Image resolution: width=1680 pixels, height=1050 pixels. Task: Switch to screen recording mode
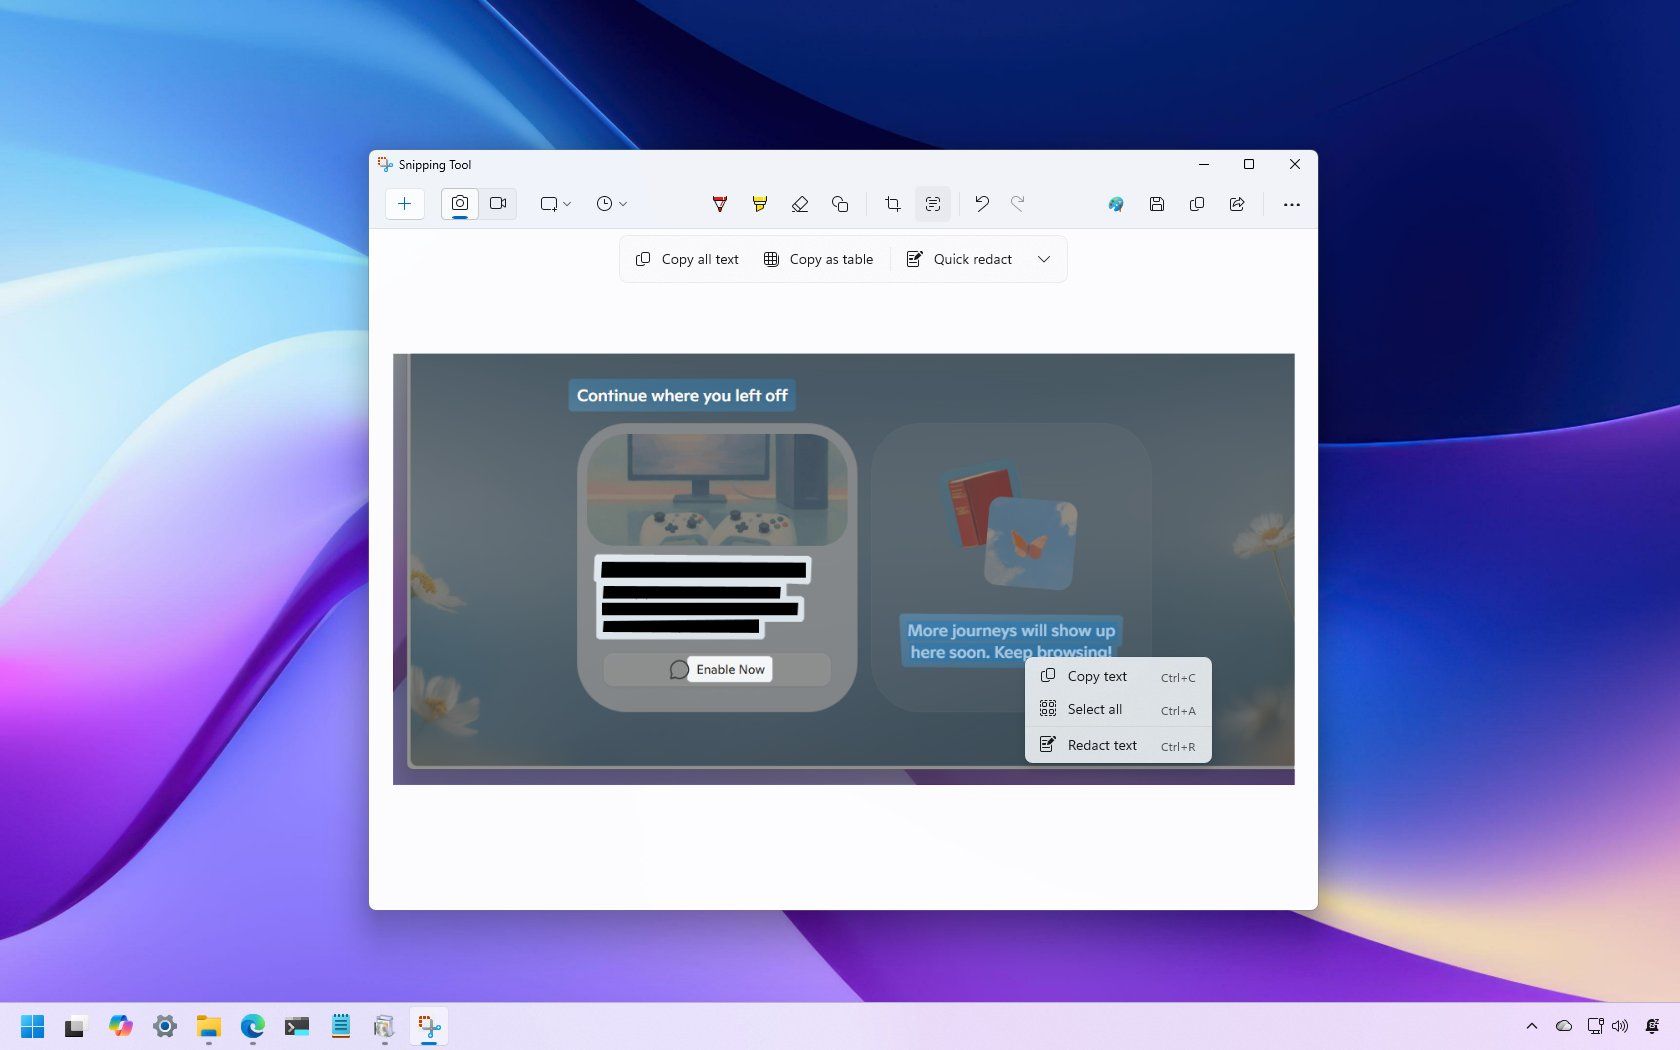point(498,203)
